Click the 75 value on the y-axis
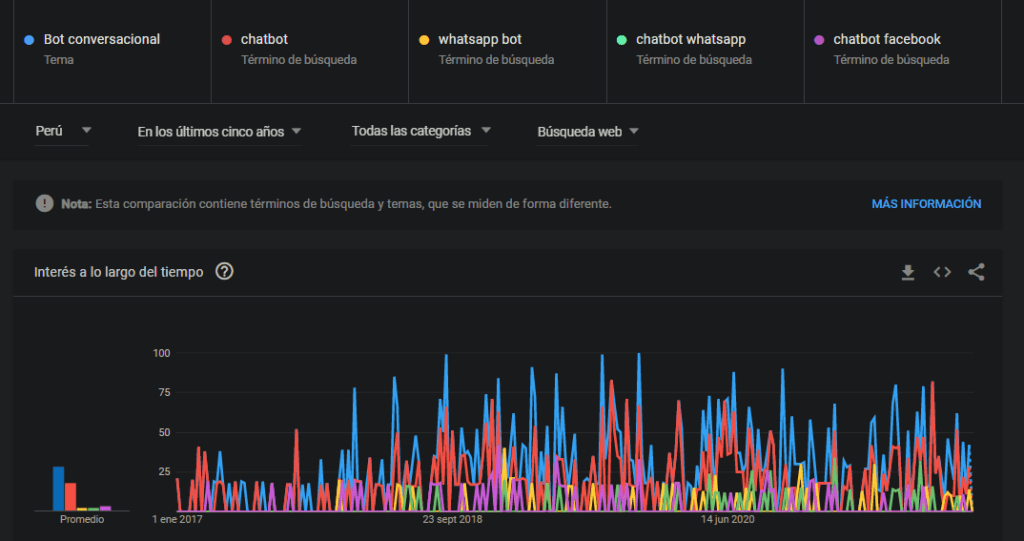 coord(164,393)
